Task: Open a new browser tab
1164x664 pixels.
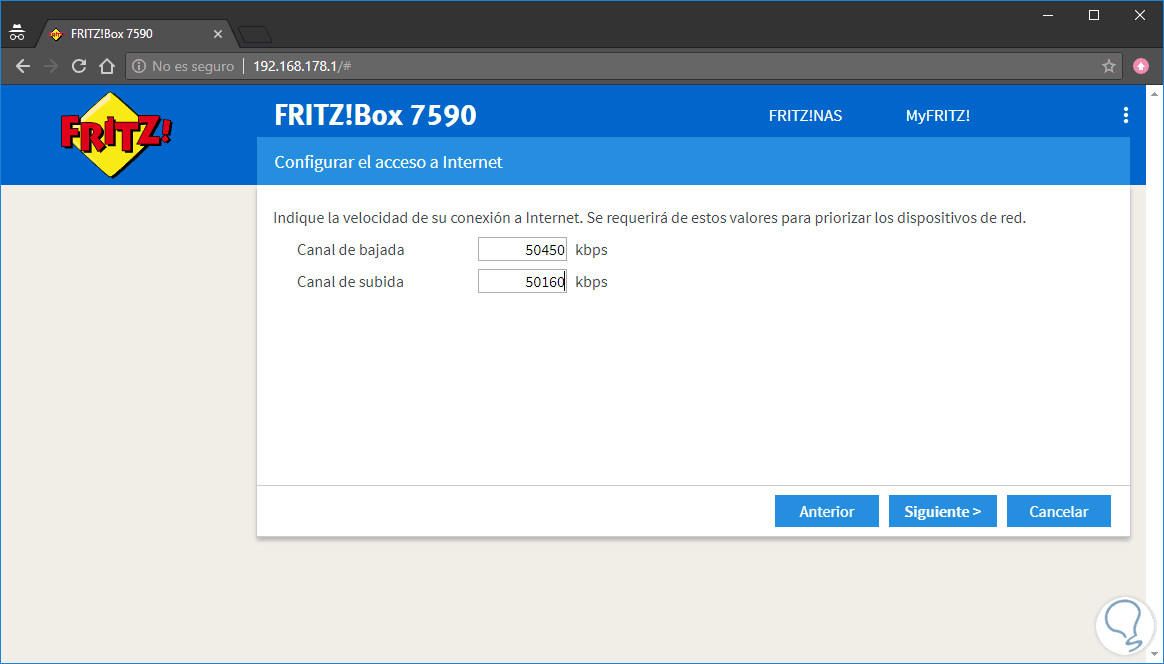Action: tap(255, 34)
